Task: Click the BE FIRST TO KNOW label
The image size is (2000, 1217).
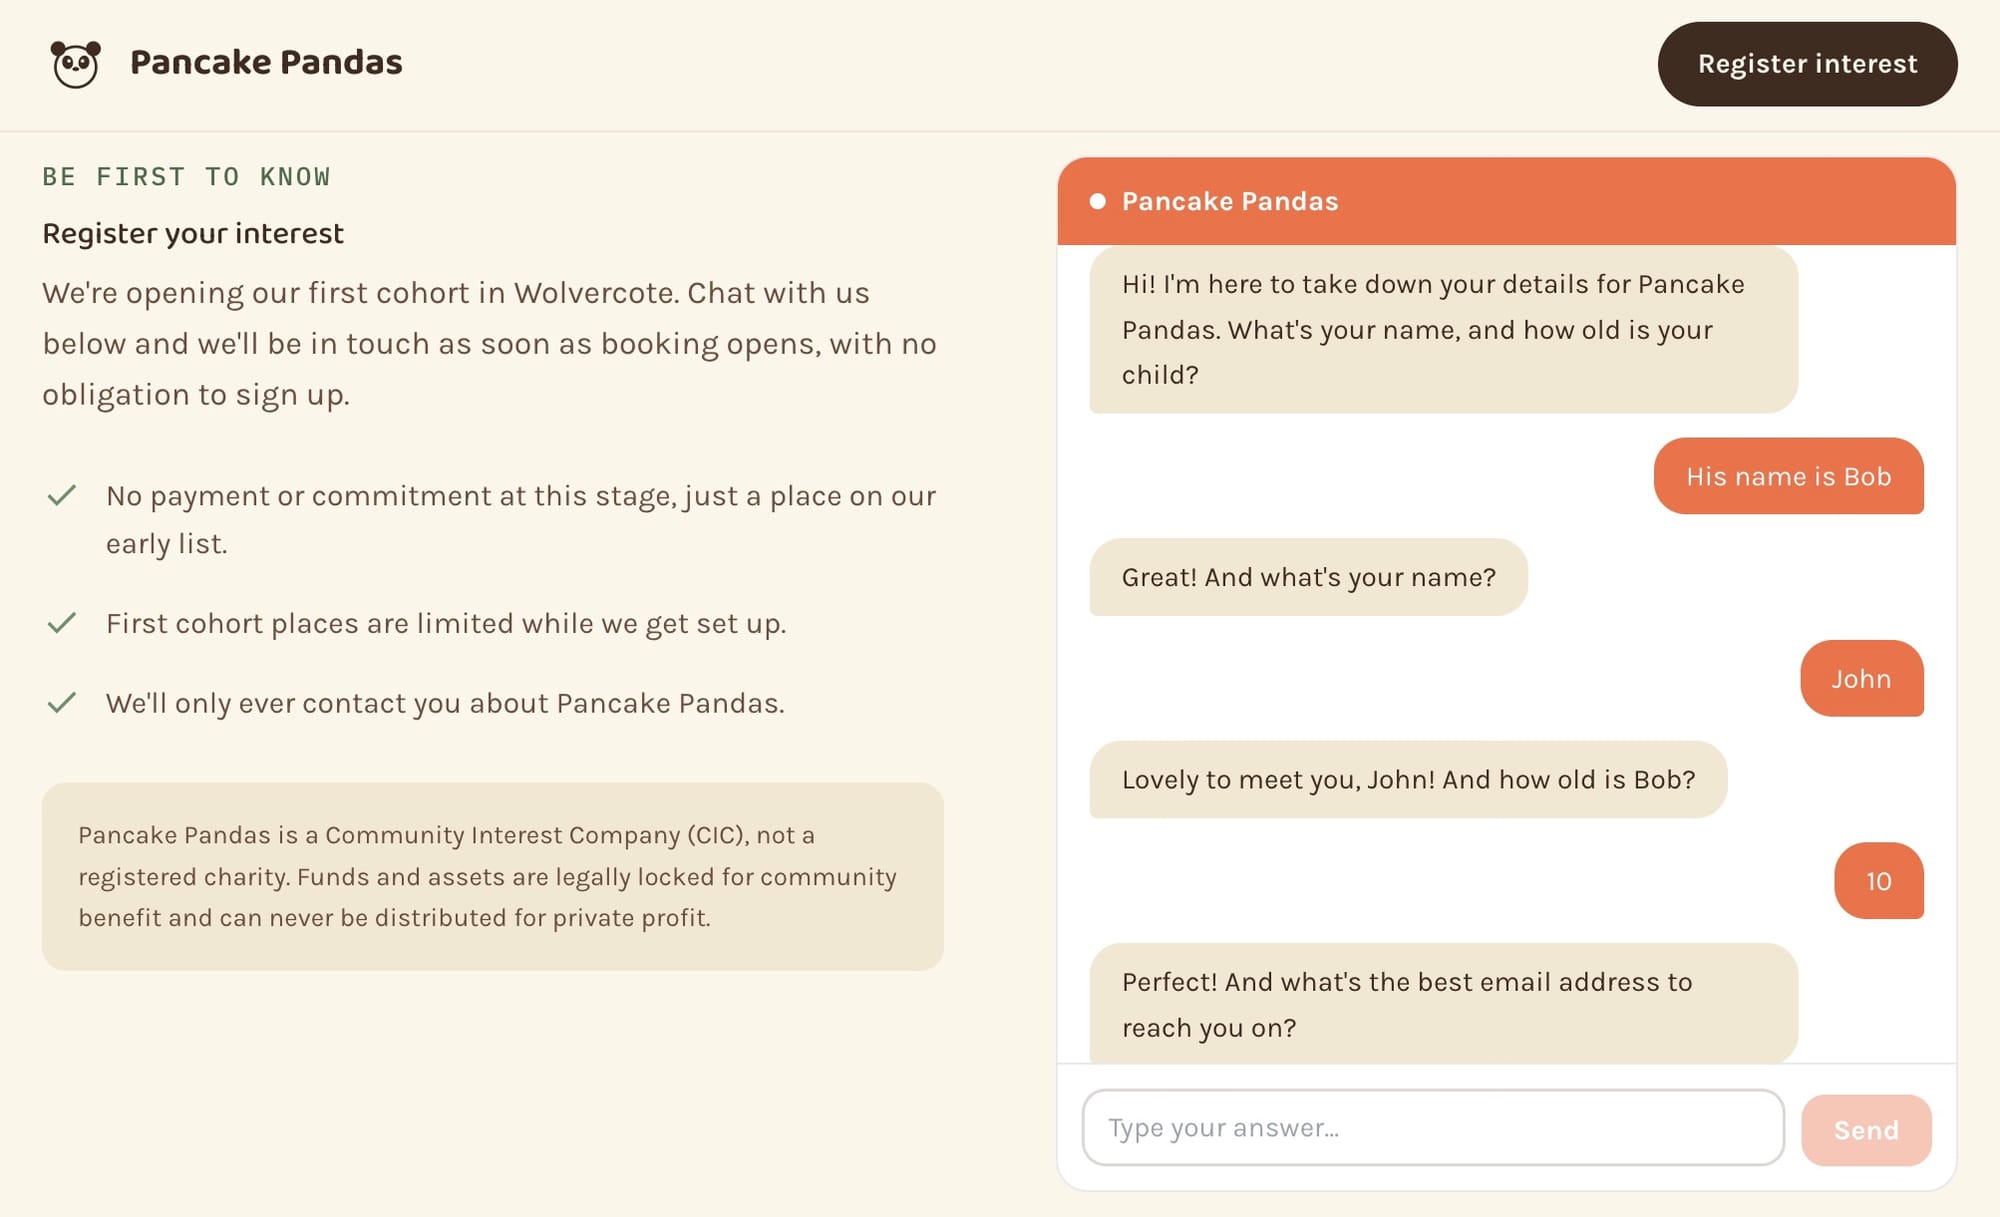Action: (x=186, y=177)
